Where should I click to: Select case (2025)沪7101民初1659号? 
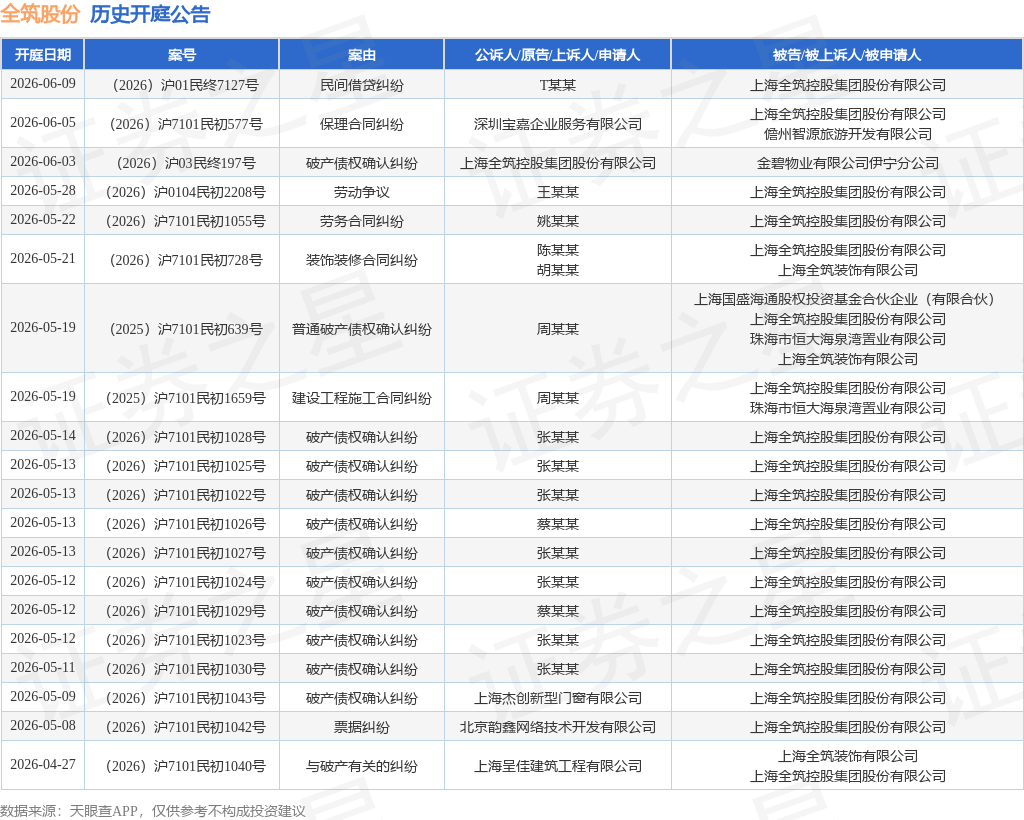[185, 398]
